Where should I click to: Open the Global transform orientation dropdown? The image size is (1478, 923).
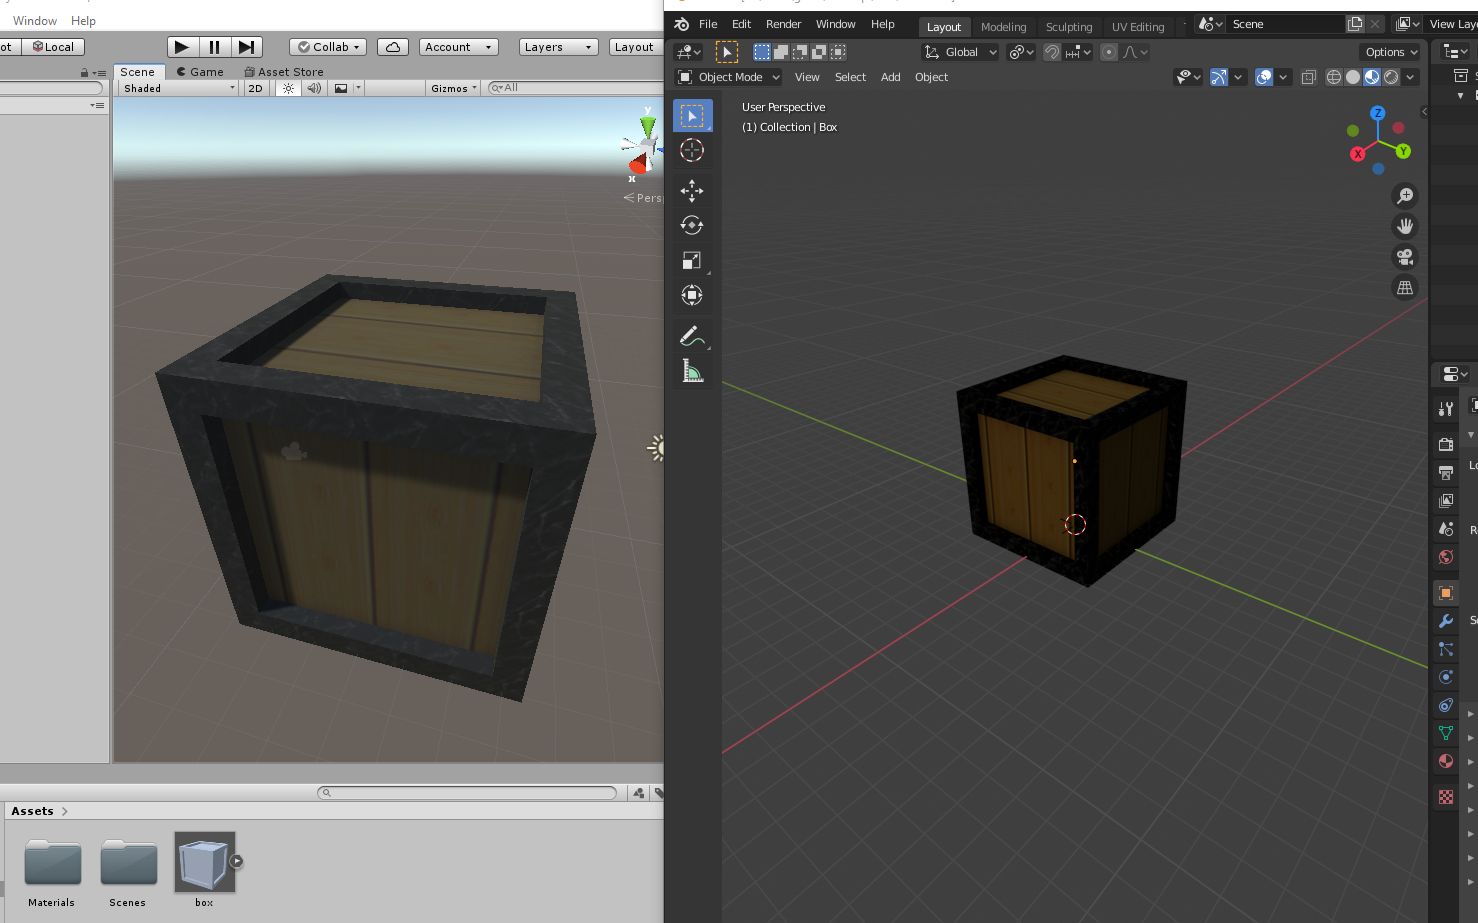958,52
